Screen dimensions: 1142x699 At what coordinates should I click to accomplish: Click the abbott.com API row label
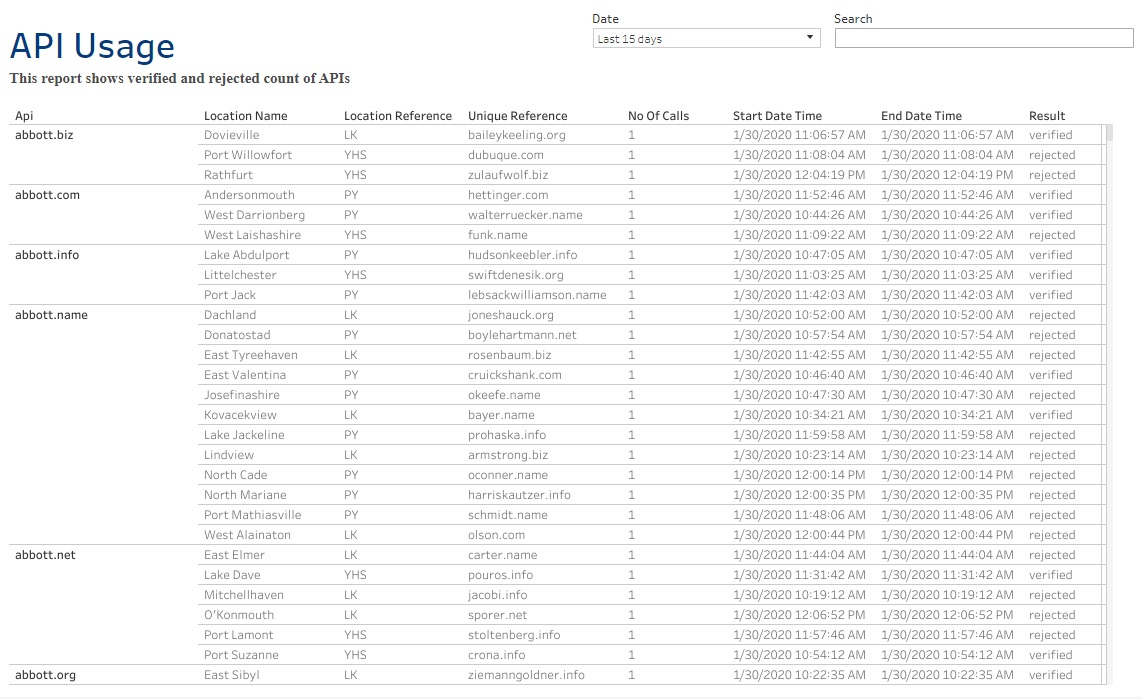click(x=47, y=195)
